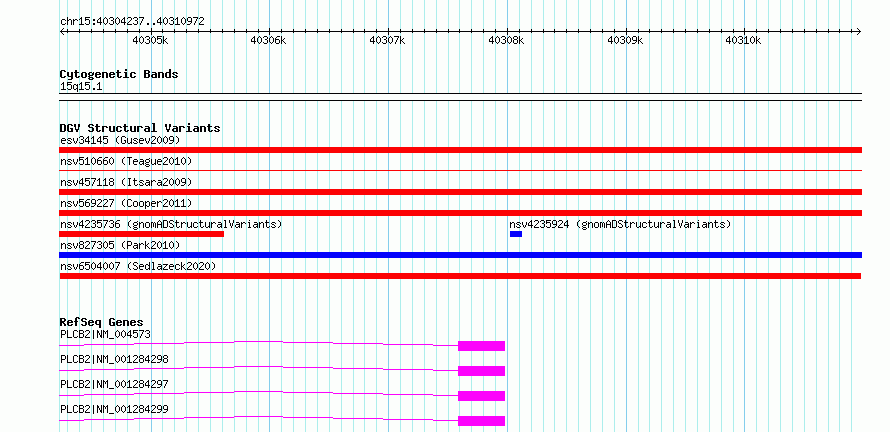Open nsv6504007 (Sedlazeck2020) label

point(138,266)
